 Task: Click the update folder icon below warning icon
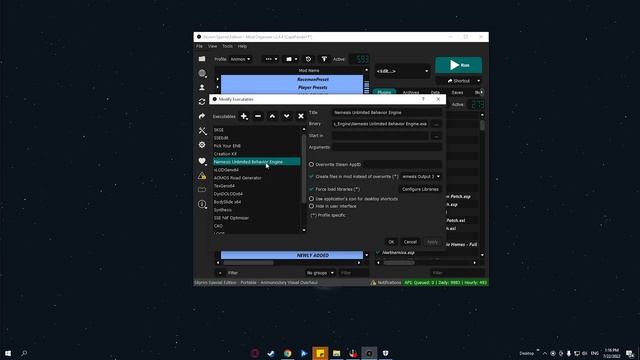tap(202, 190)
